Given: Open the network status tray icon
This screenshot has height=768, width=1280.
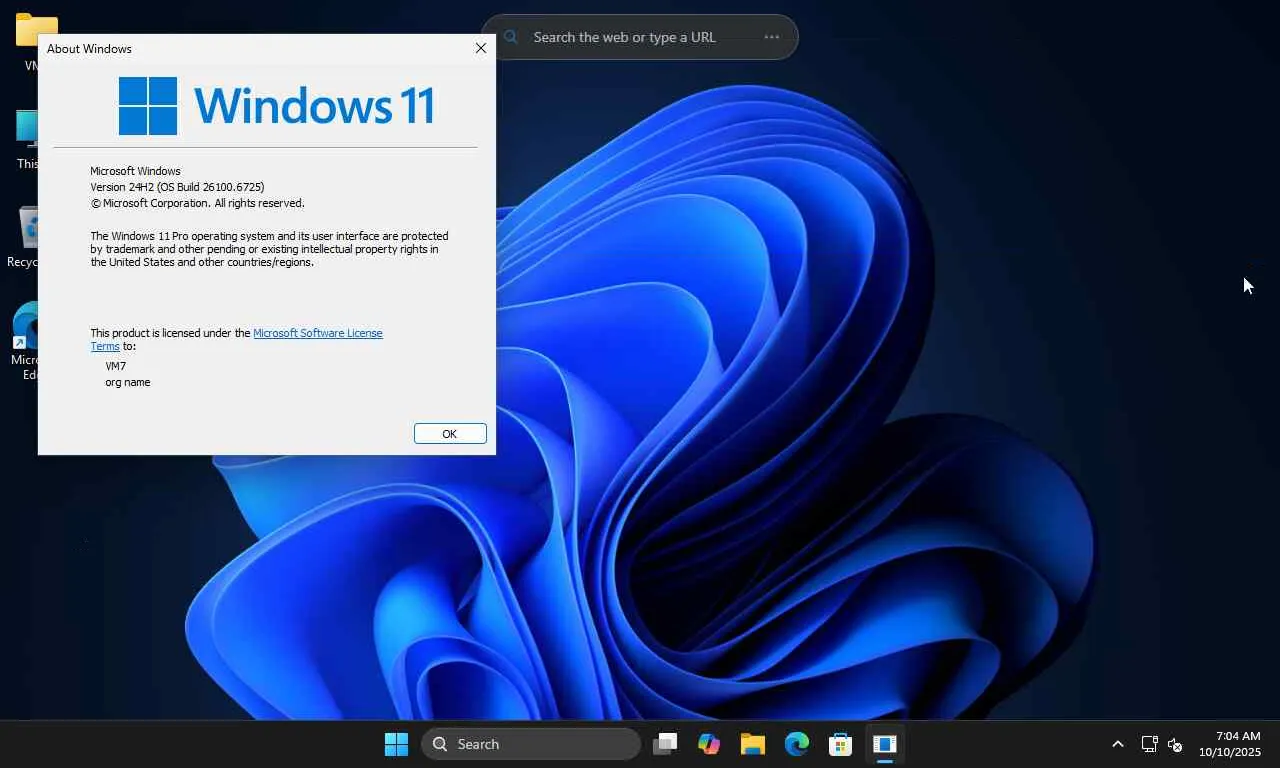Looking at the screenshot, I should click(1150, 744).
